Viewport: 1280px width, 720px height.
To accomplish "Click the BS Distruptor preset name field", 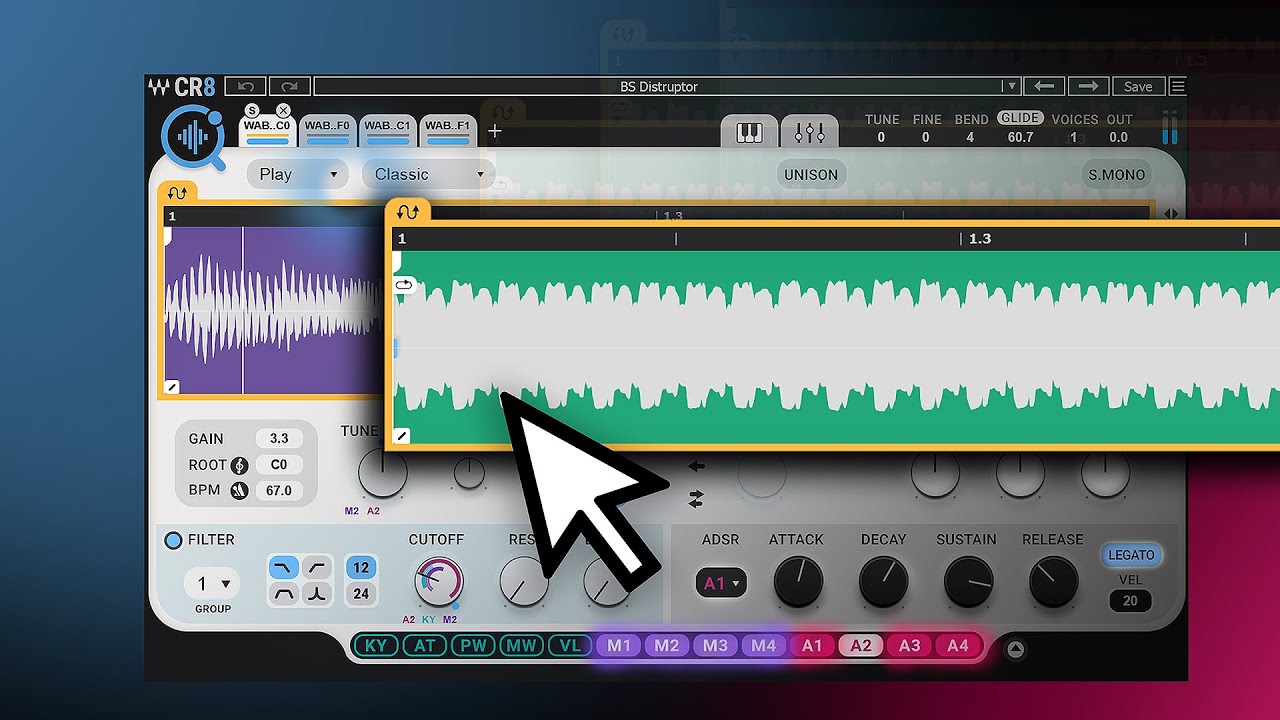I will (659, 87).
